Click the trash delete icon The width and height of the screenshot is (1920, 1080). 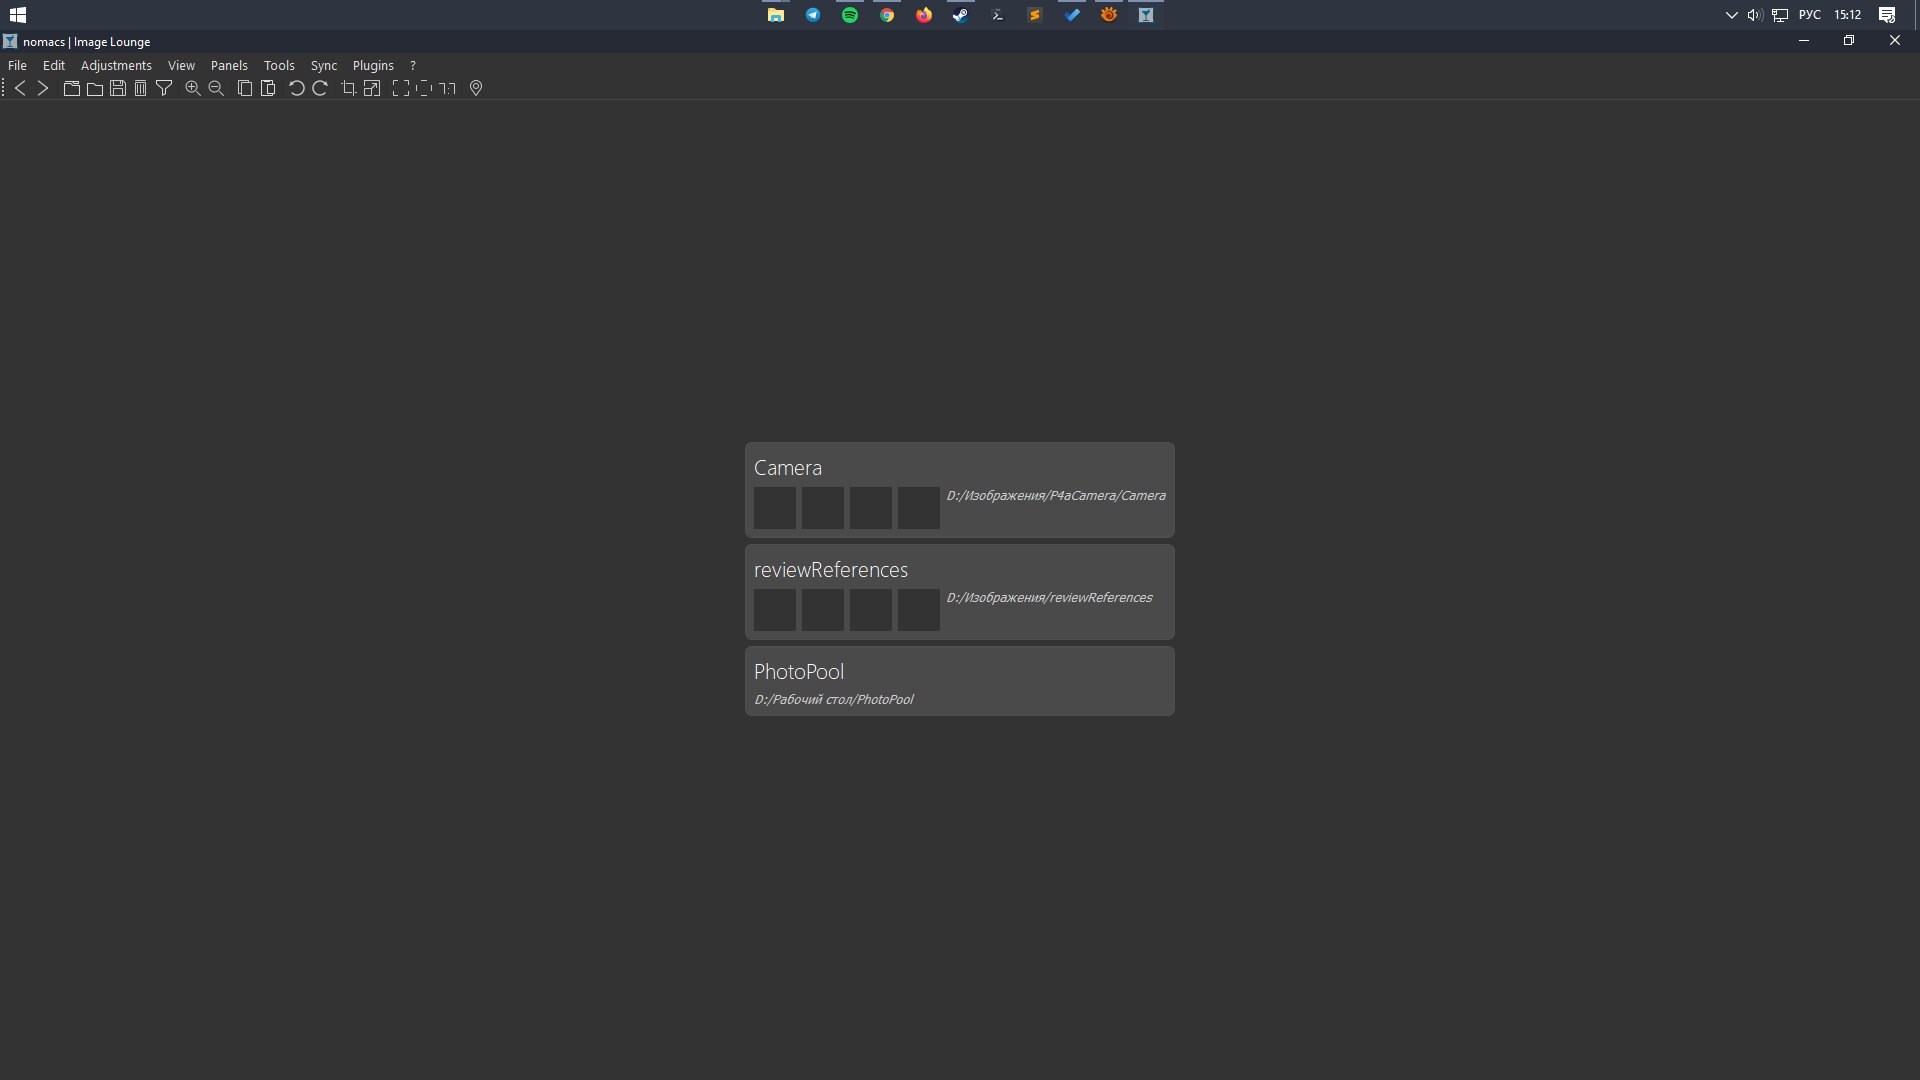click(x=141, y=88)
